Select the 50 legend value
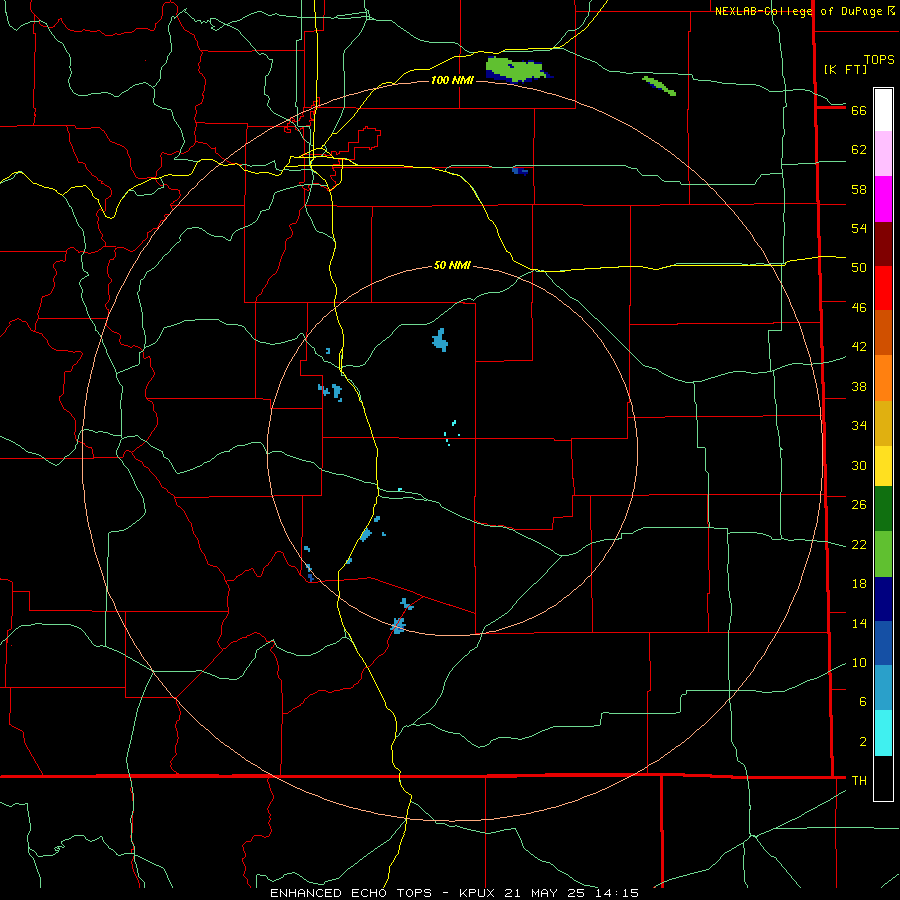 [859, 268]
